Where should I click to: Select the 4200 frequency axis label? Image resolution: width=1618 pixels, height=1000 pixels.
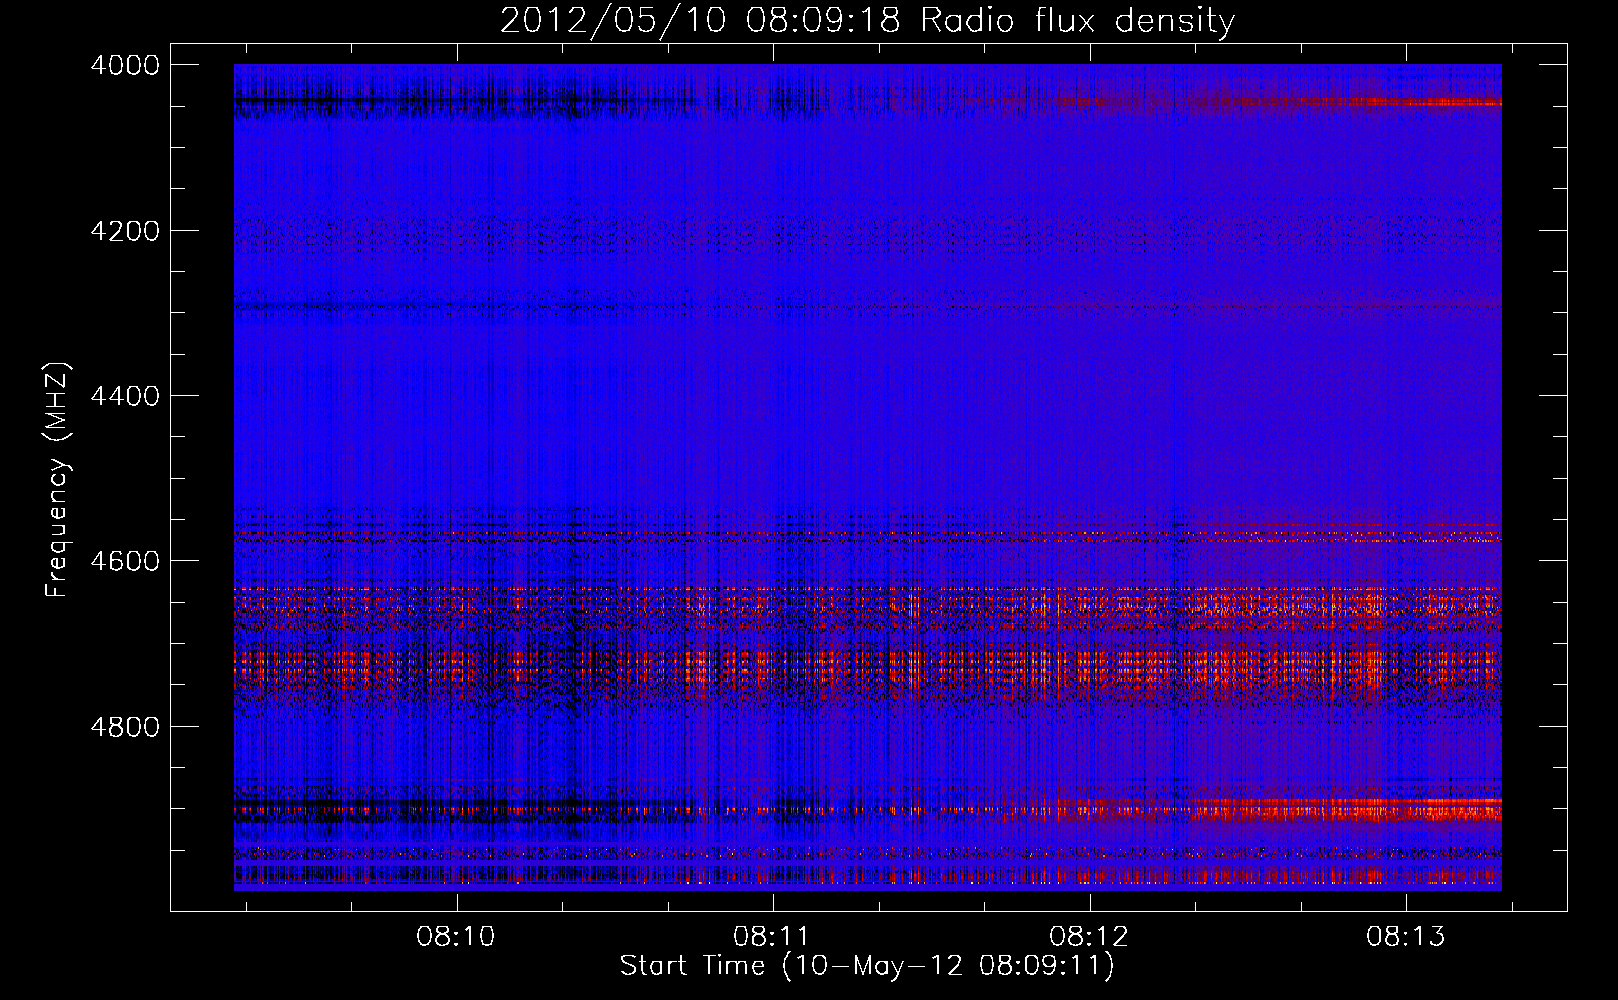(124, 231)
